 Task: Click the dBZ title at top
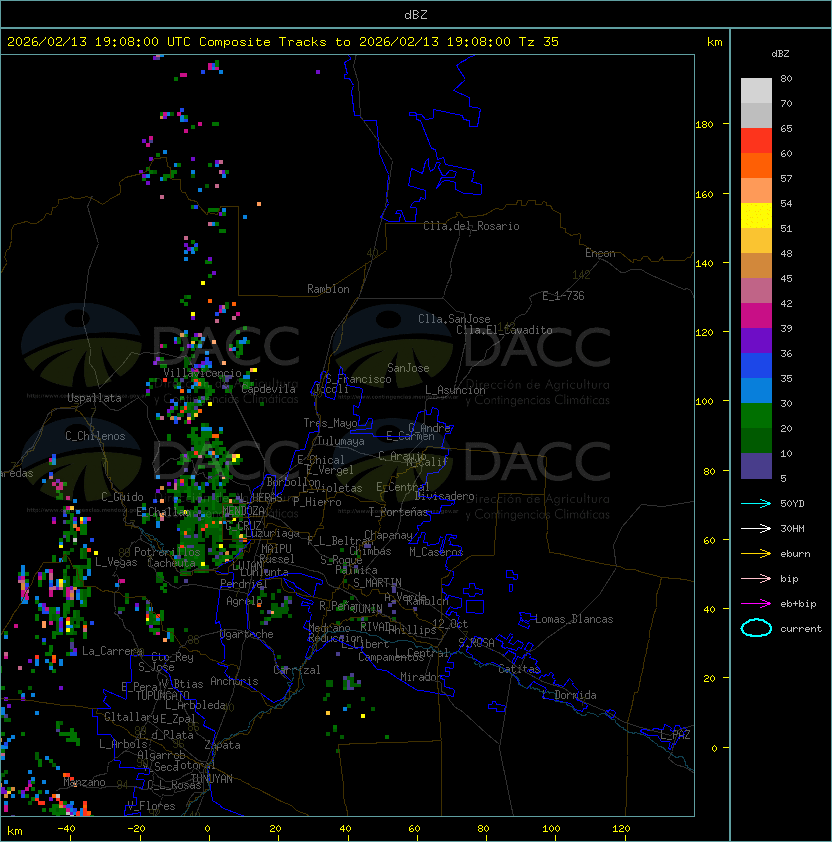416,14
